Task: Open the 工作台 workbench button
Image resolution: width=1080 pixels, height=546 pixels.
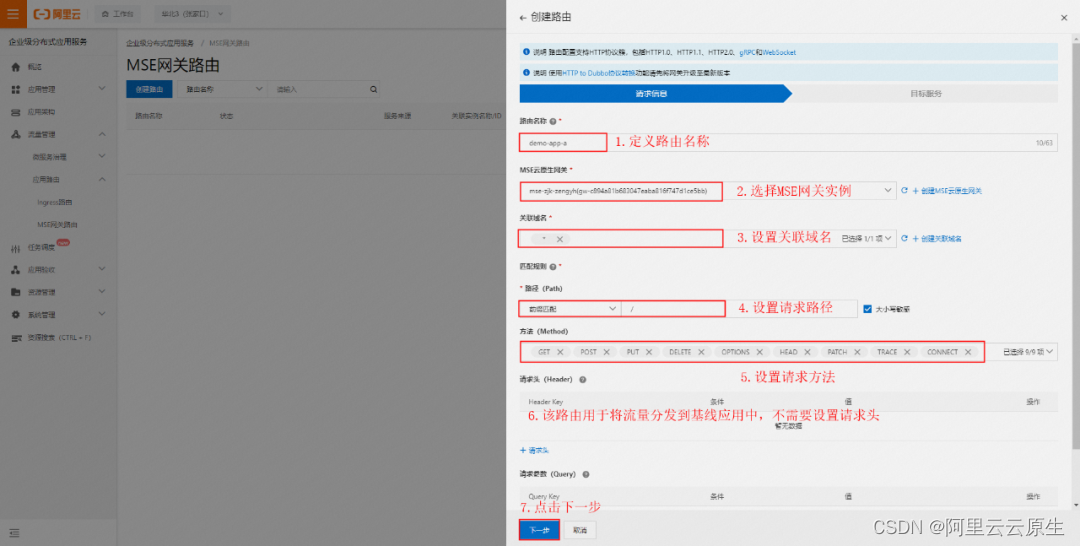Action: coord(117,14)
